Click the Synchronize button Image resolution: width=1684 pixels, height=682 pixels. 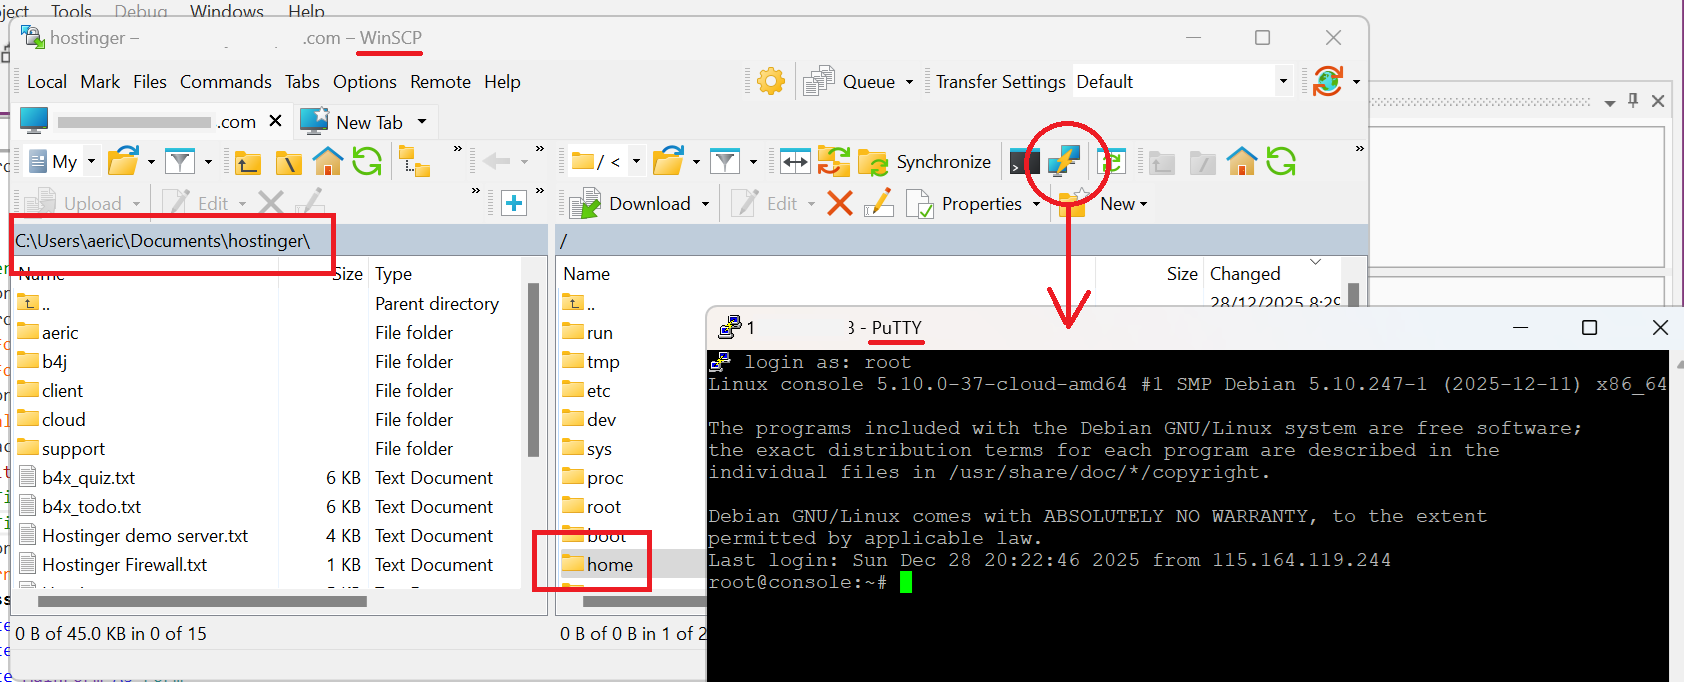pyautogui.click(x=924, y=161)
